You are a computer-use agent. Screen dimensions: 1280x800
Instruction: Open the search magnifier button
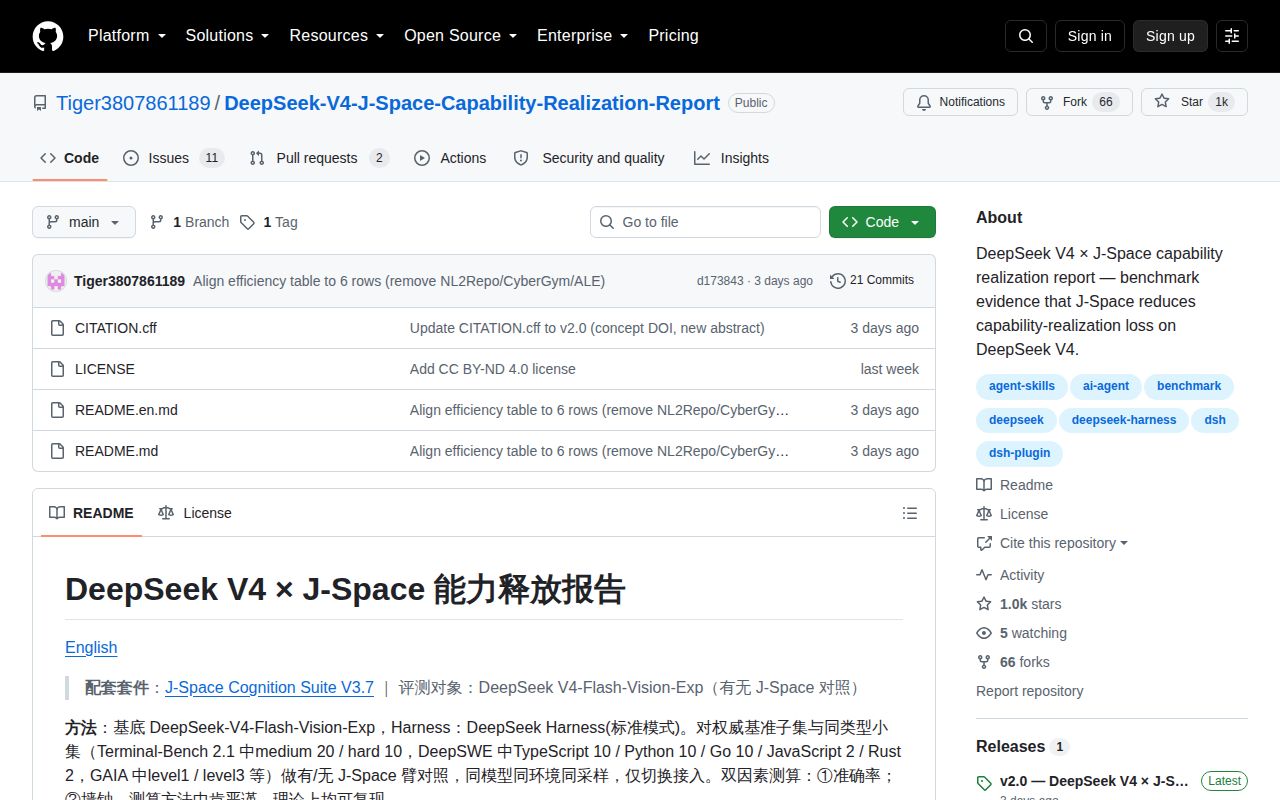click(x=1026, y=36)
